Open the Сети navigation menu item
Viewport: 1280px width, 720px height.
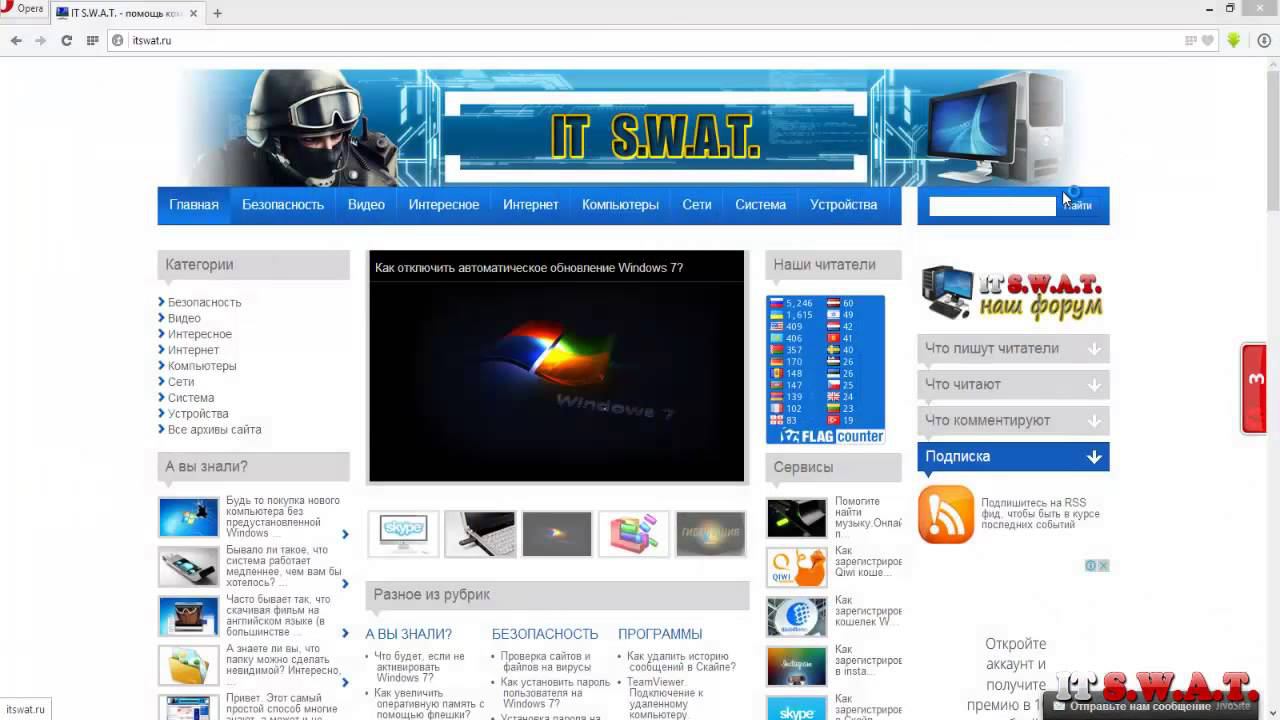click(x=697, y=204)
